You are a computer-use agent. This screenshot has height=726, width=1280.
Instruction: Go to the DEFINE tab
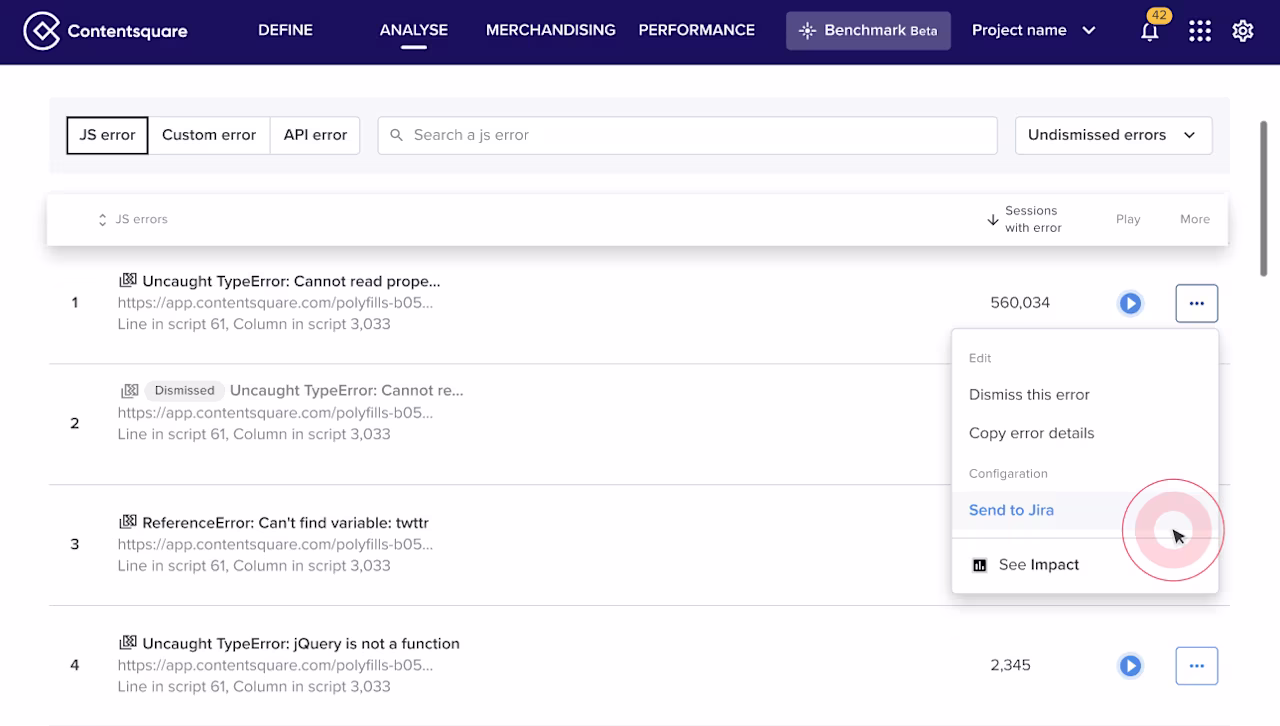click(285, 30)
